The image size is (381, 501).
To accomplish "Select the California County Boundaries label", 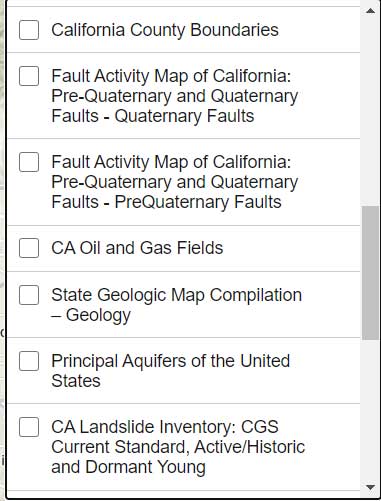I will click(165, 30).
